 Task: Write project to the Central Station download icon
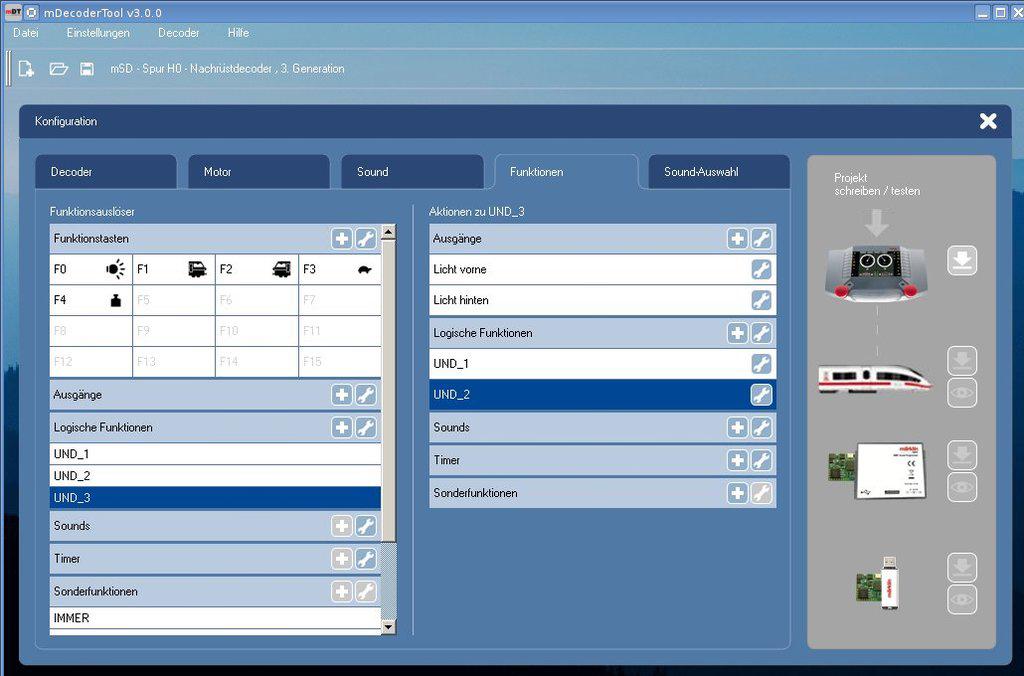click(x=961, y=262)
